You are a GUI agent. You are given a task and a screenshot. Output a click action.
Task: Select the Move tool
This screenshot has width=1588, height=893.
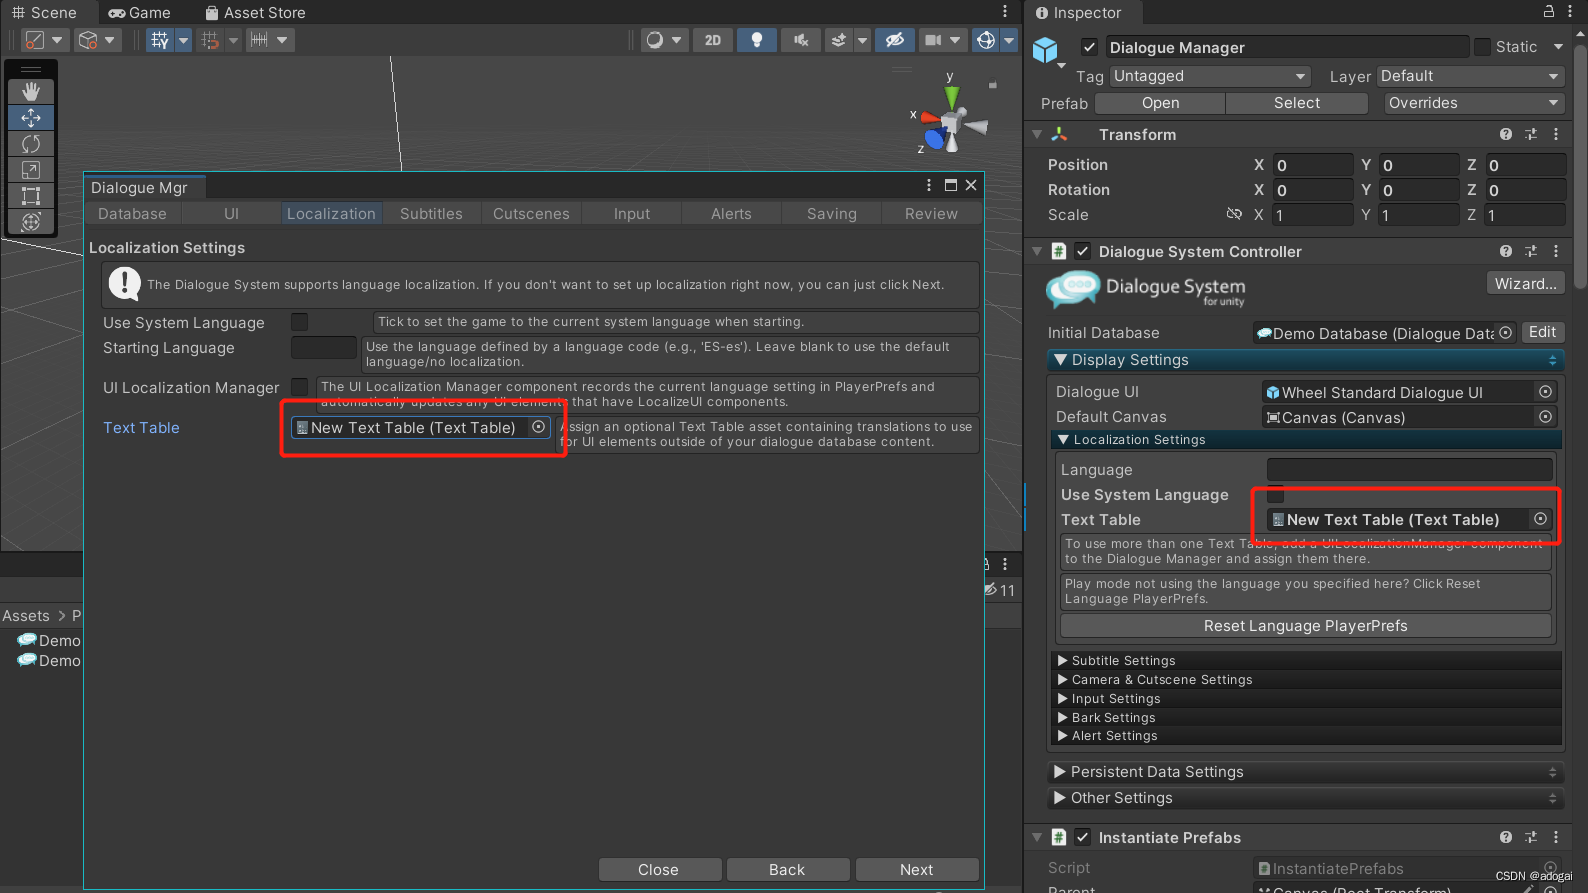[x=31, y=117]
